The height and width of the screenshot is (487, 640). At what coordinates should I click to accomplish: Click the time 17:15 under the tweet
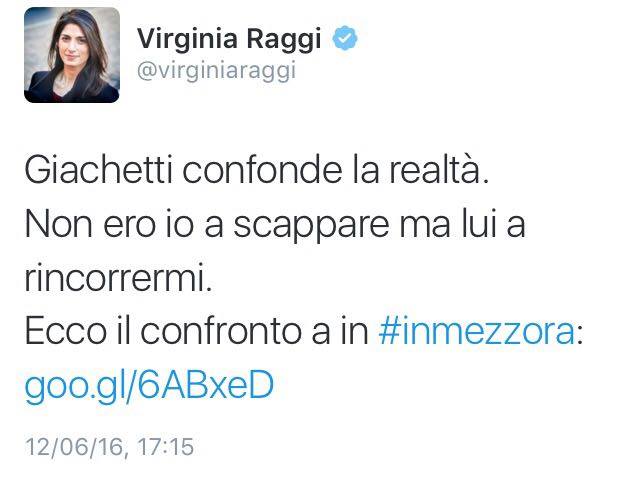coord(165,446)
